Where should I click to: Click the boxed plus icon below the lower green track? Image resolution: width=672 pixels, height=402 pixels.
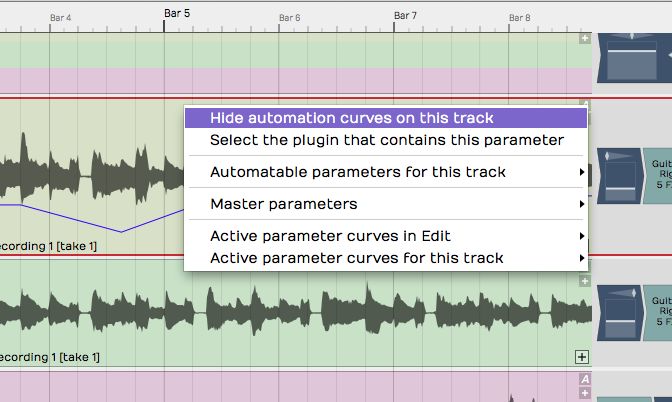click(x=583, y=356)
